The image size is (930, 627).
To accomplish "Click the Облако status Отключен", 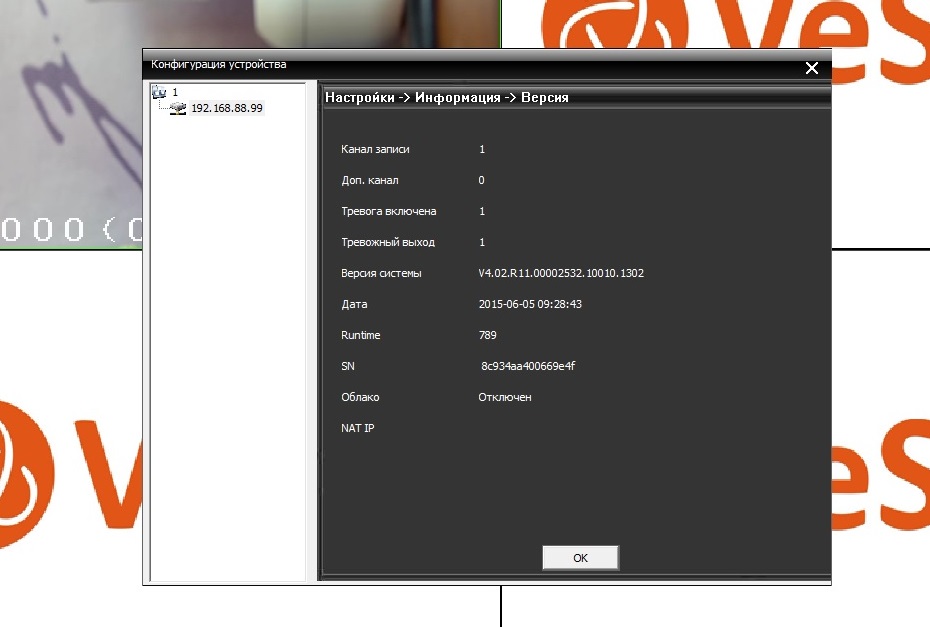I will pyautogui.click(x=505, y=397).
